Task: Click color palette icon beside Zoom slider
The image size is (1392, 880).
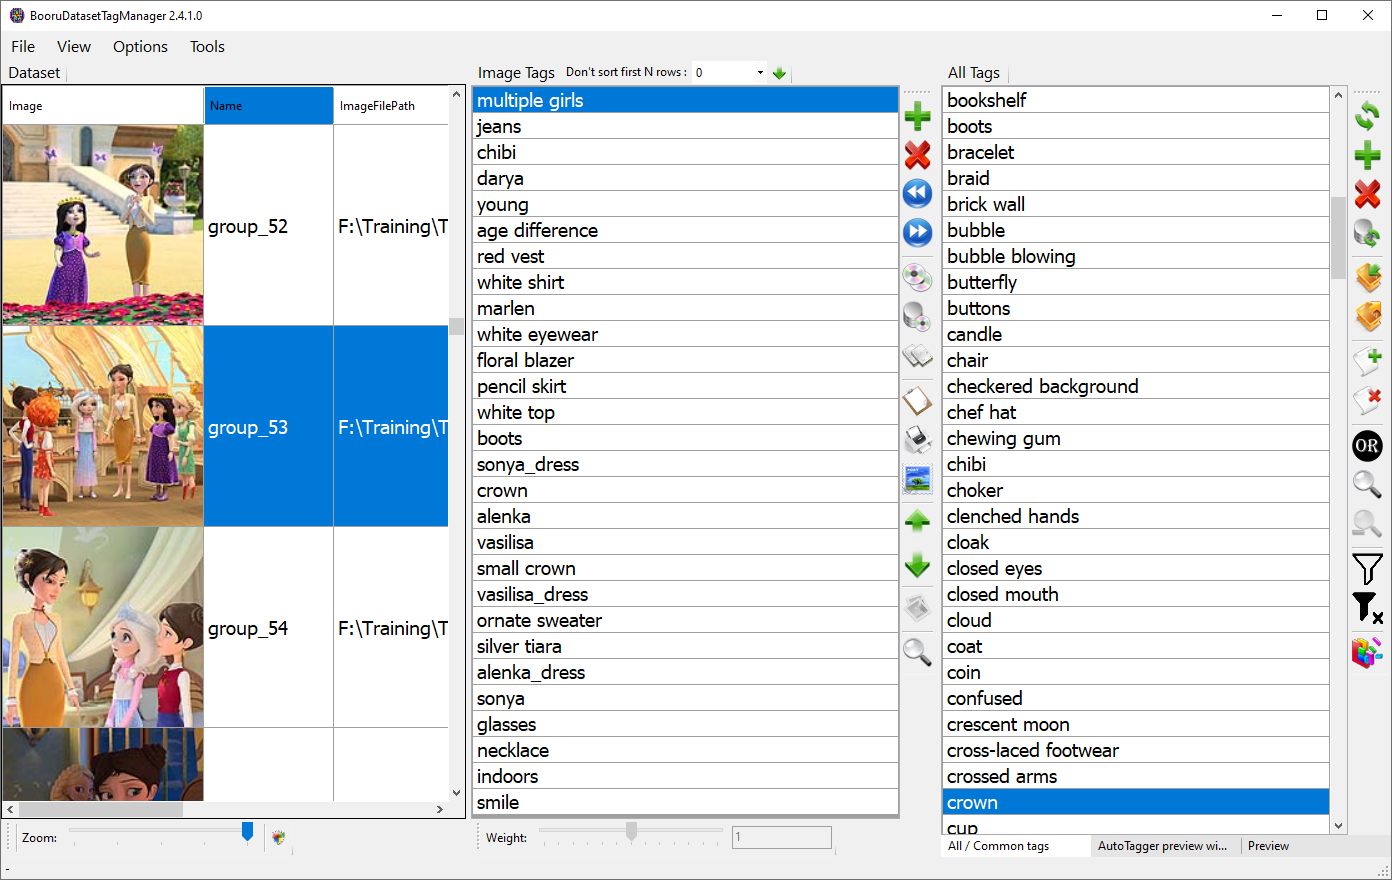Action: (x=279, y=838)
